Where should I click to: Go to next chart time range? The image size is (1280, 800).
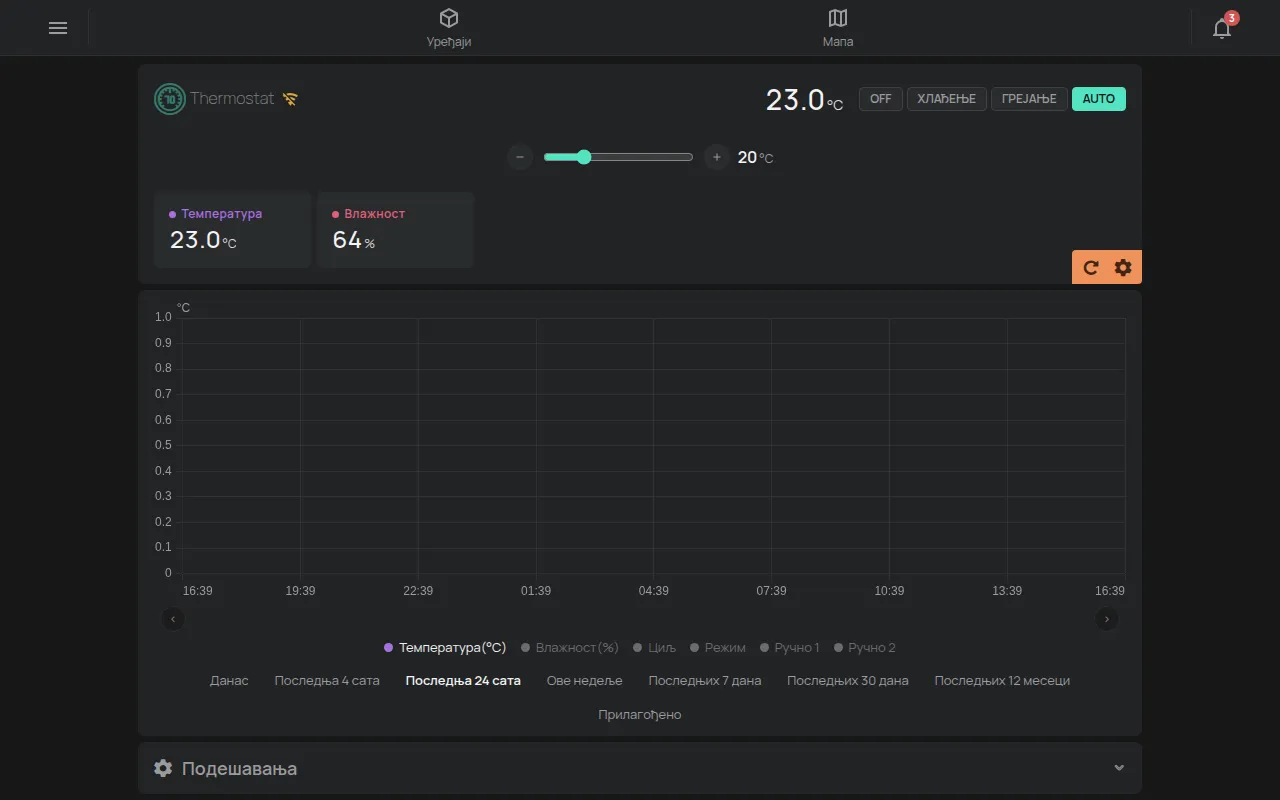[x=1106, y=619]
